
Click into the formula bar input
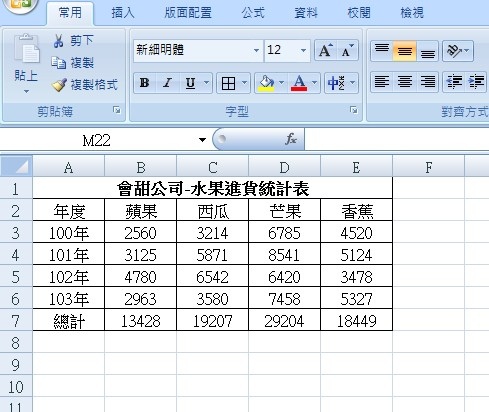(397, 140)
